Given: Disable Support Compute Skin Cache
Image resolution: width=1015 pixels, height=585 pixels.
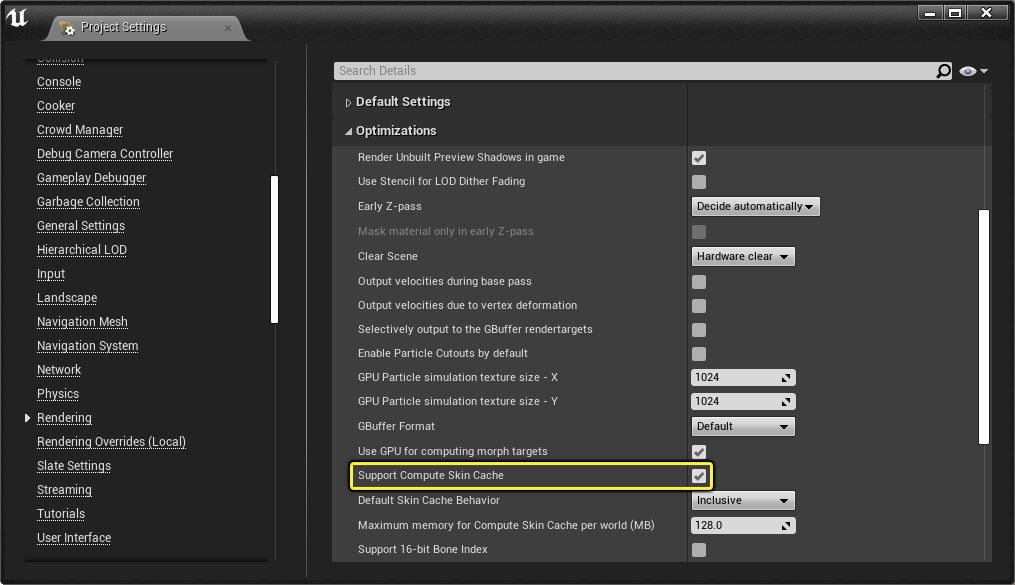Looking at the screenshot, I should coord(698,476).
